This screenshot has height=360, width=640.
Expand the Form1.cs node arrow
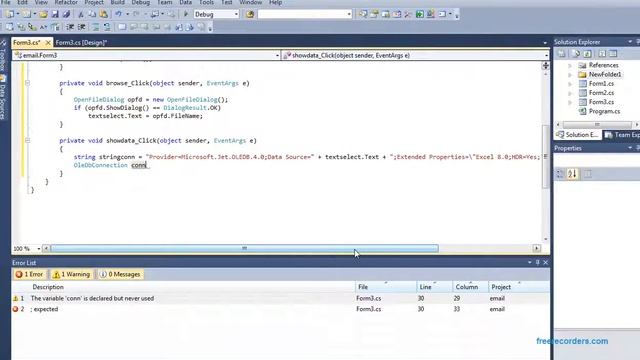point(570,84)
